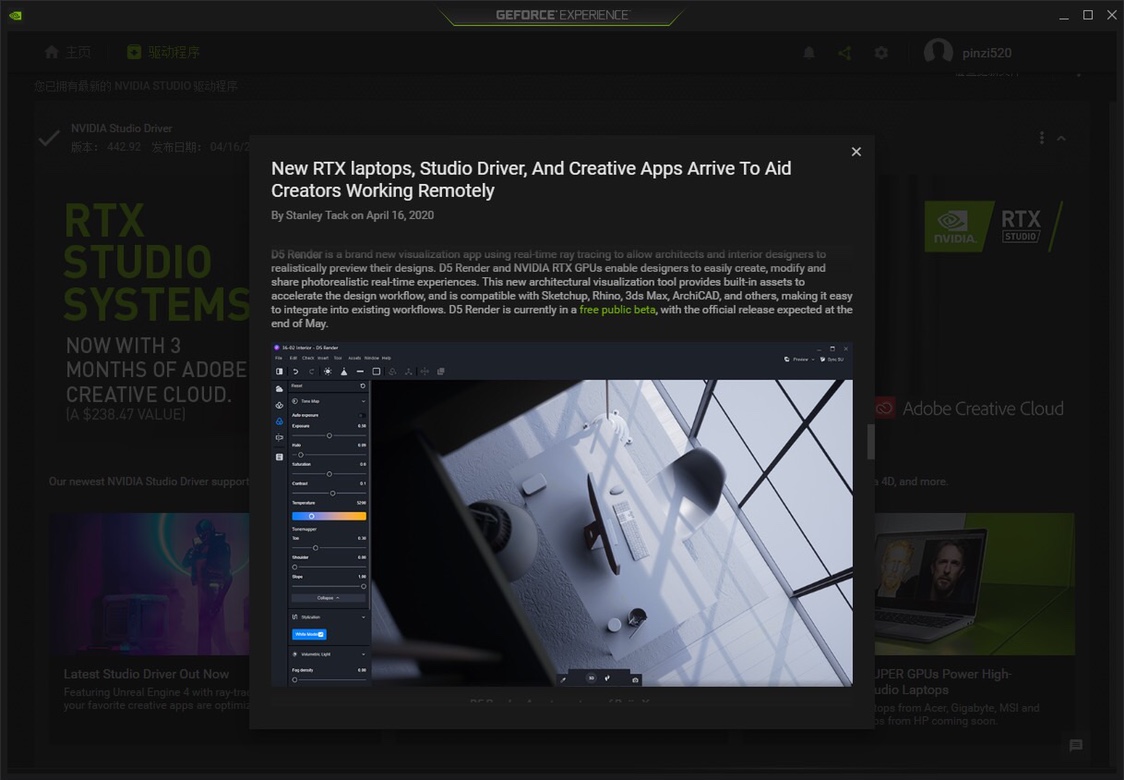1124x780 pixels.
Task: Open the D5 Render link in article
Action: pos(296,254)
